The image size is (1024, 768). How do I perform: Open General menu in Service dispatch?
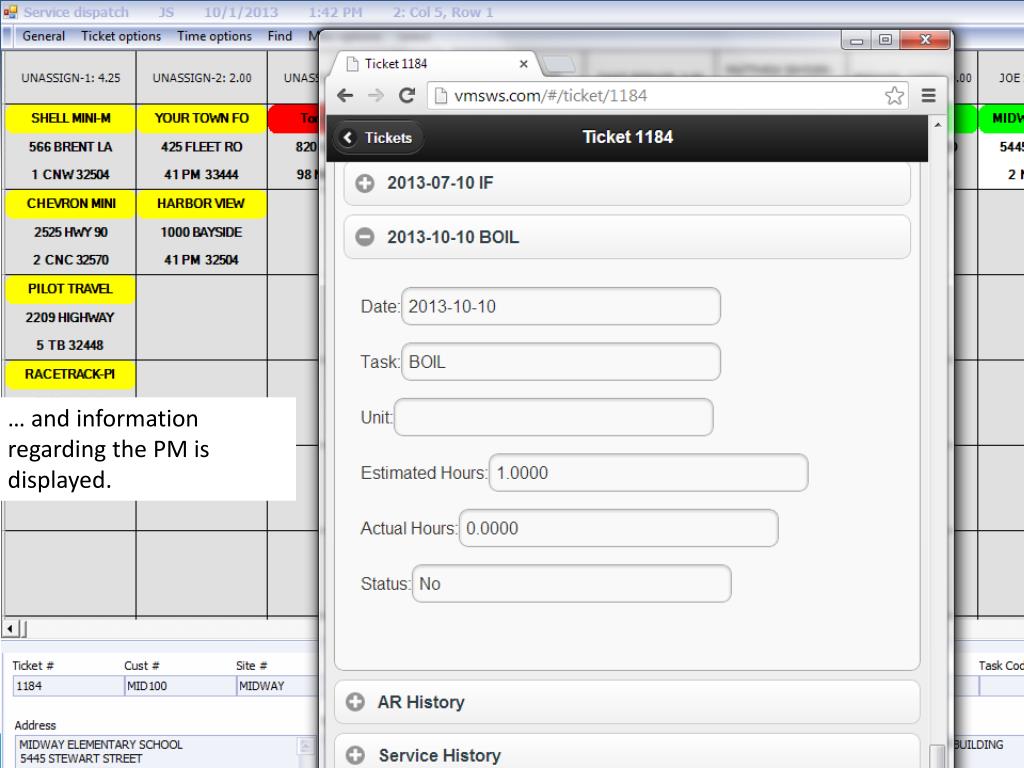(x=44, y=37)
